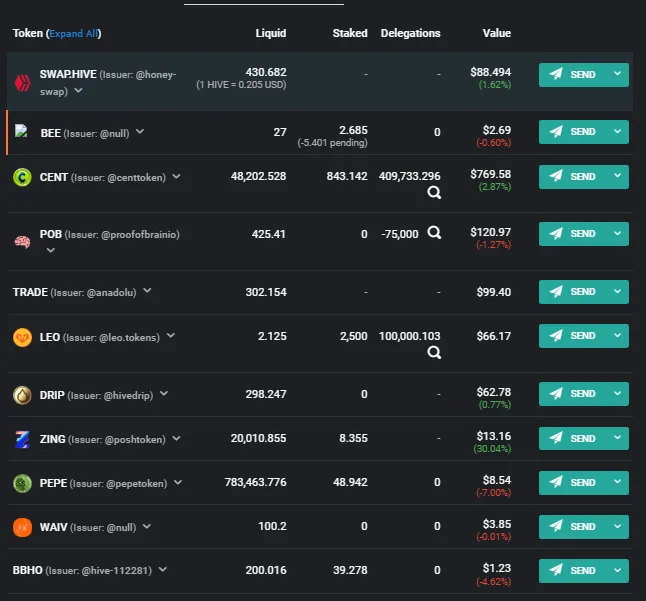
Task: Send CENT tokens
Action: (x=573, y=177)
